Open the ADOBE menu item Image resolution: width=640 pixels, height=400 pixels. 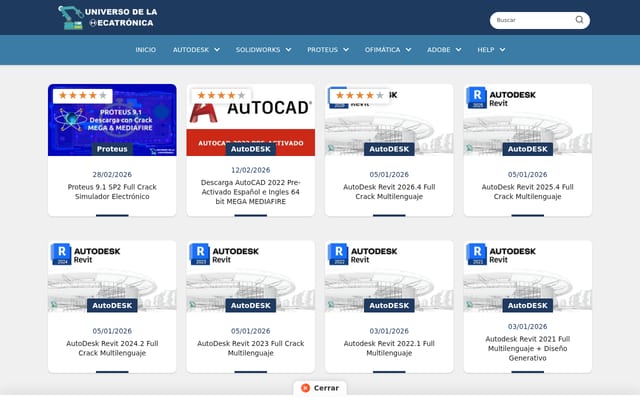439,50
